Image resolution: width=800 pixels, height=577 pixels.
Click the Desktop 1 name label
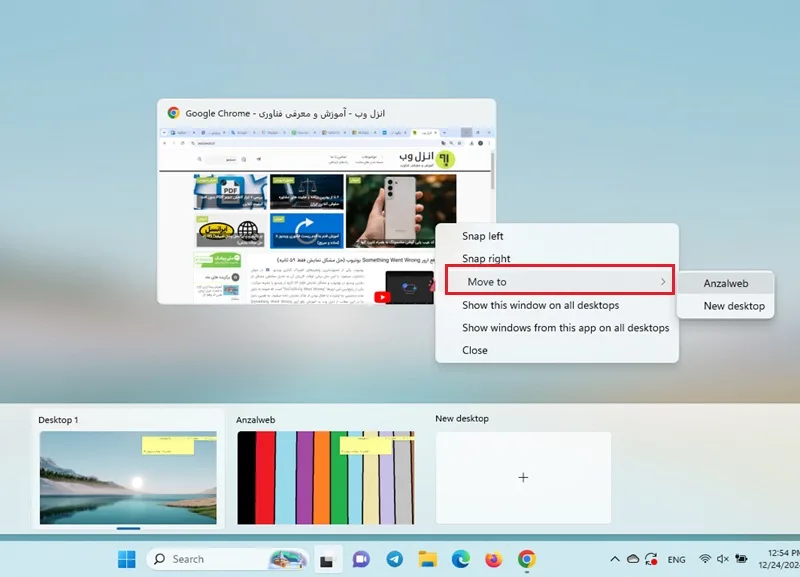pos(58,420)
